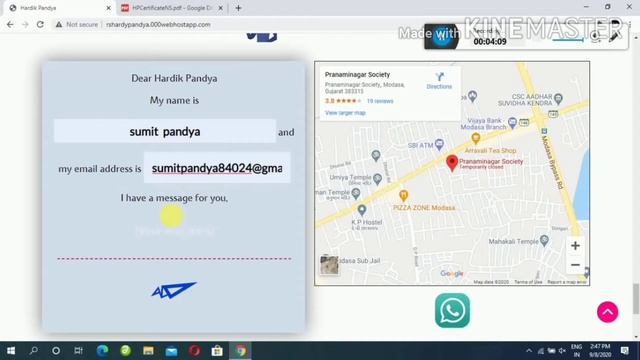Click the taskbar clock showing 2:47 PM
Screen dimensions: 640x360
click(600, 351)
